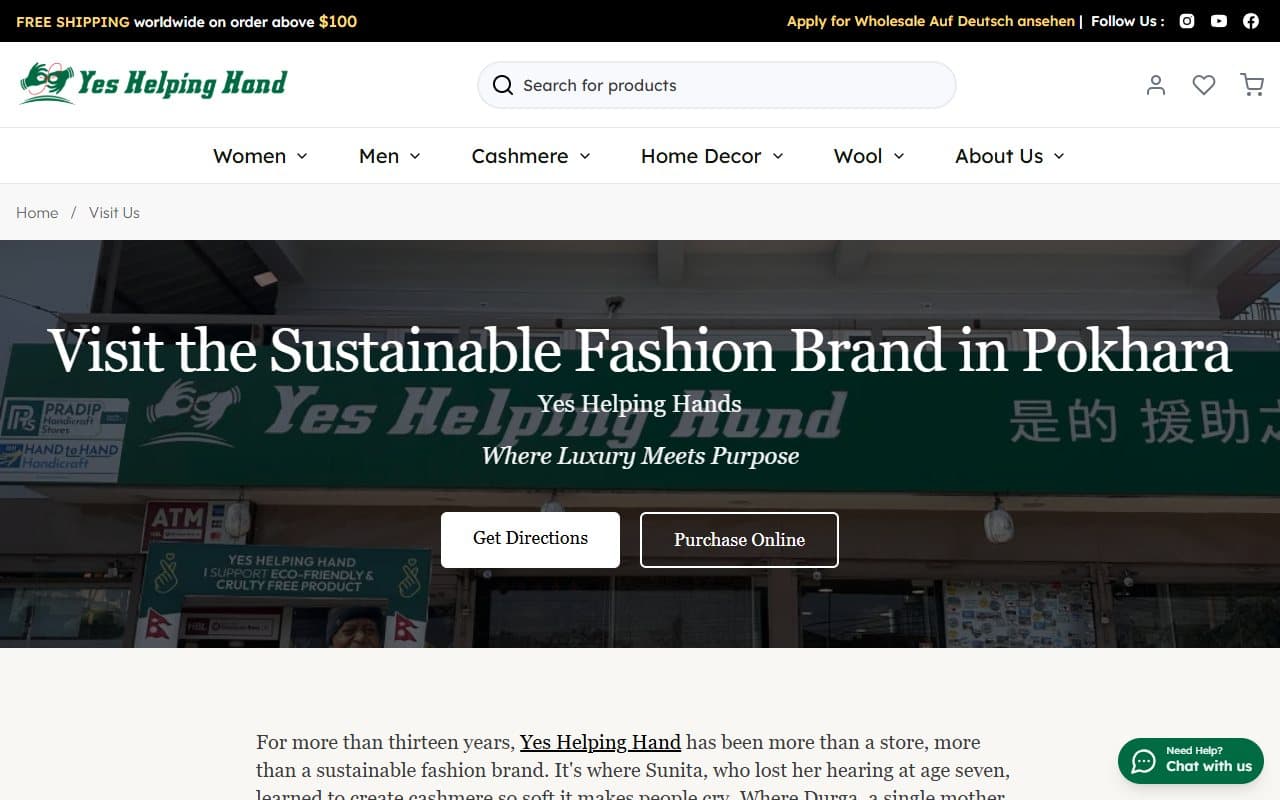Open the Home Decor category
This screenshot has height=800, width=1280.
pos(701,156)
